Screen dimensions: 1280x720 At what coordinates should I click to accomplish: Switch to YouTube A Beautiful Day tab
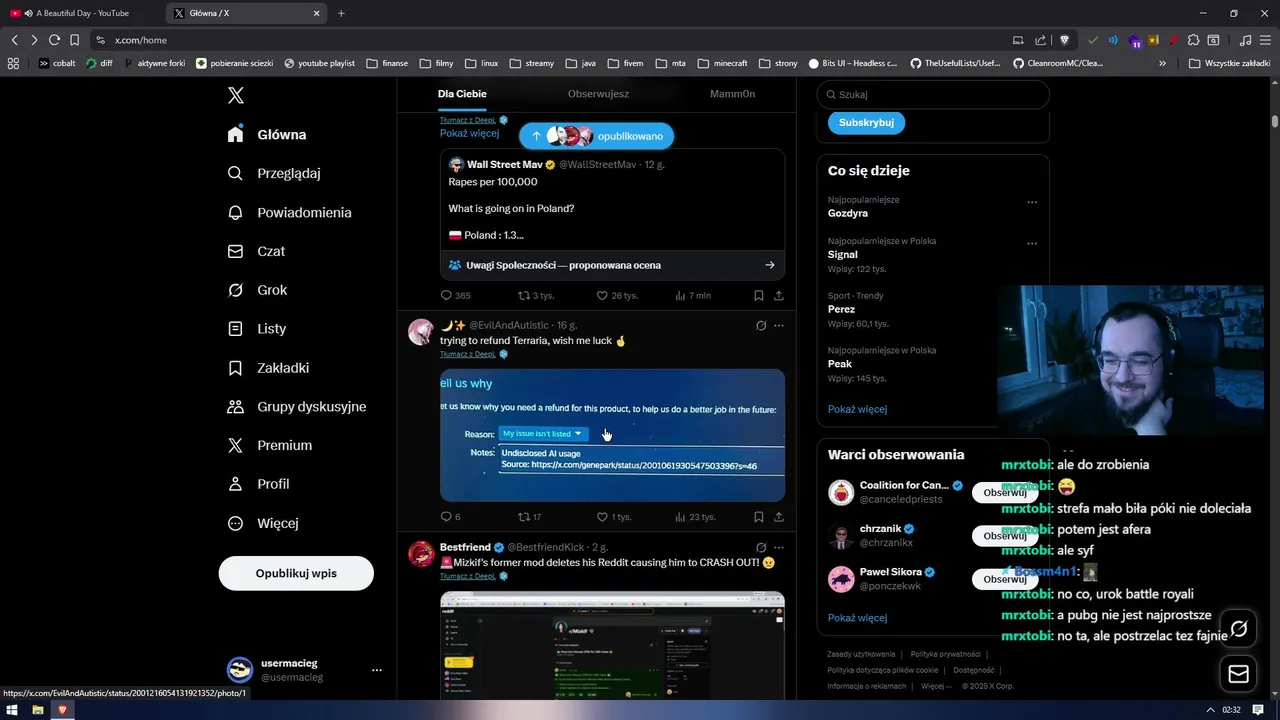[x=82, y=13]
